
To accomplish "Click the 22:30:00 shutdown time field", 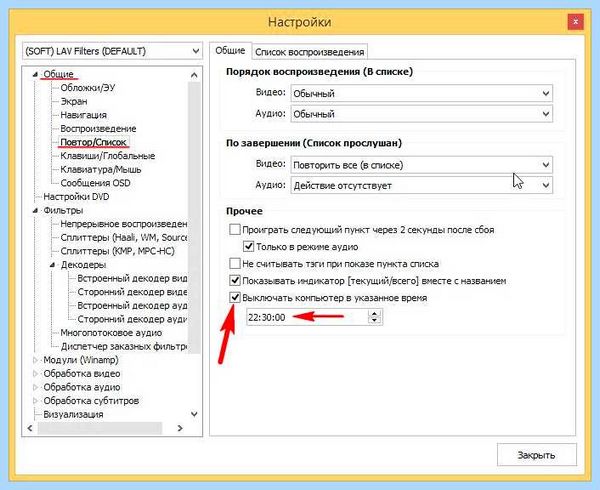I will pyautogui.click(x=308, y=317).
